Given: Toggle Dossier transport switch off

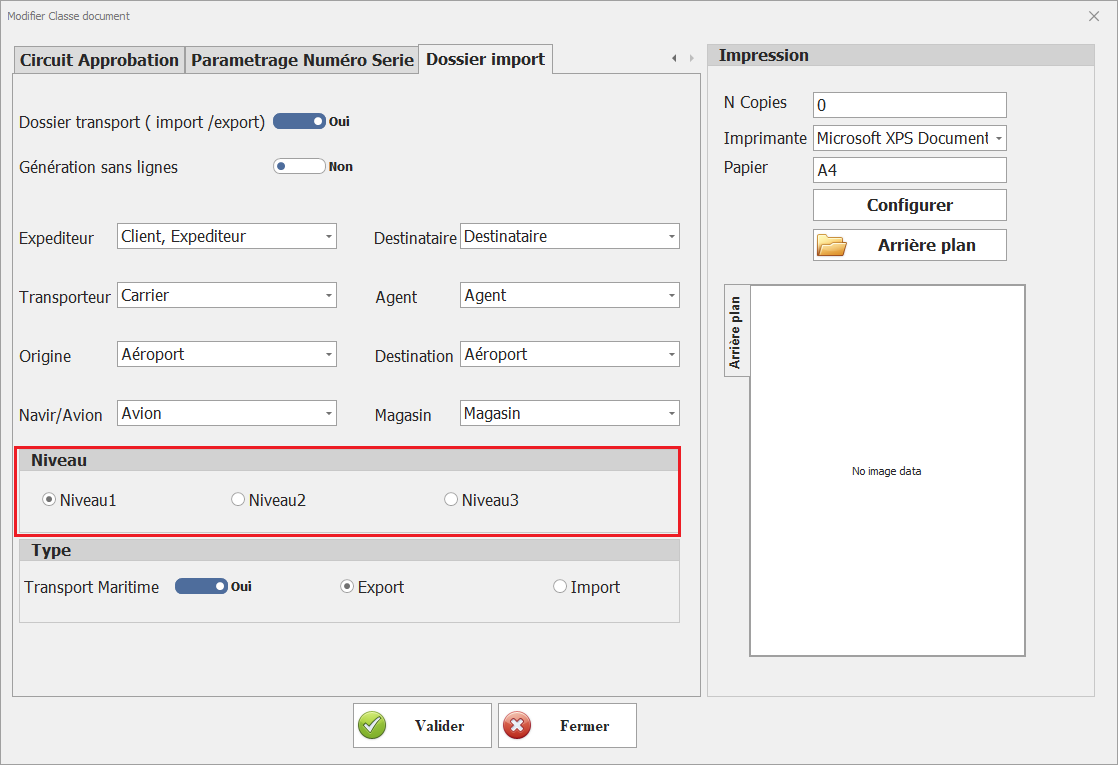Looking at the screenshot, I should coord(299,122).
